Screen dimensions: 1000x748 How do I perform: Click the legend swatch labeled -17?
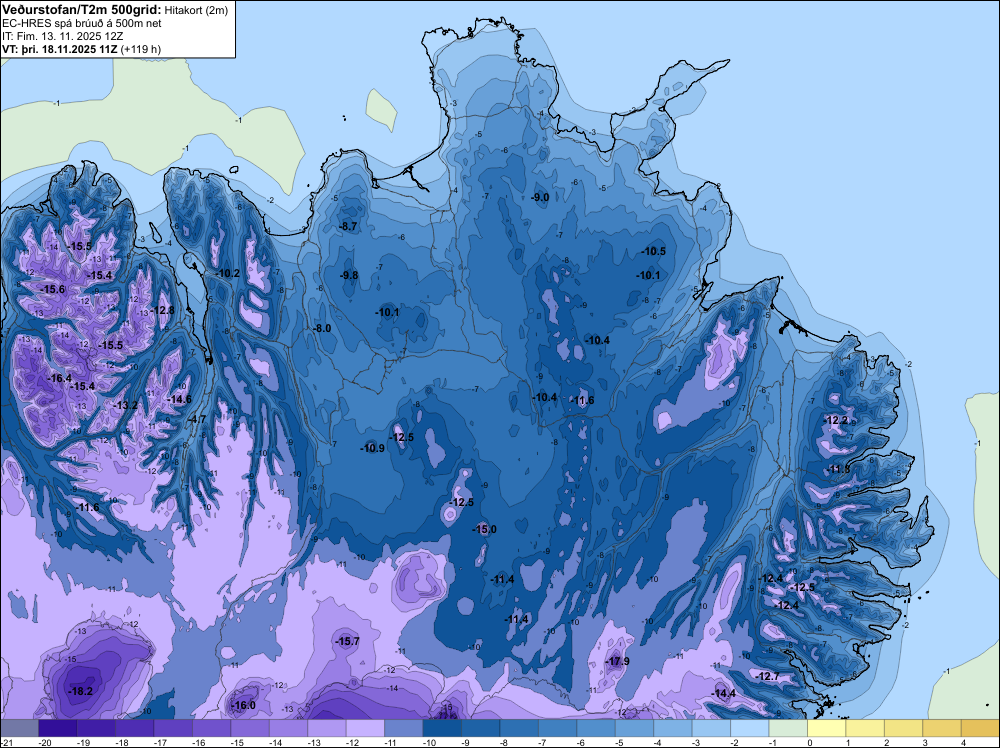(x=173, y=728)
